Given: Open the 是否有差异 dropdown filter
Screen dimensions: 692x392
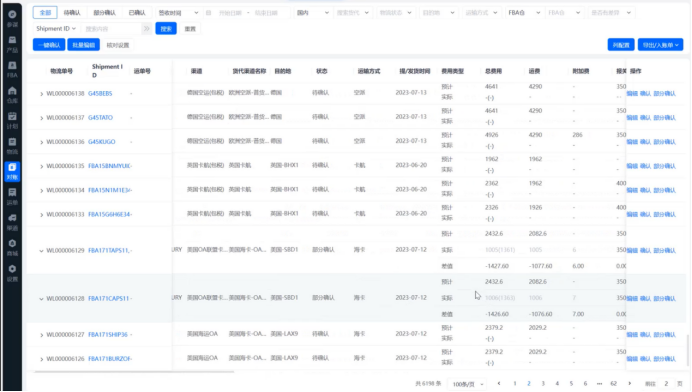Looking at the screenshot, I should pyautogui.click(x=611, y=13).
